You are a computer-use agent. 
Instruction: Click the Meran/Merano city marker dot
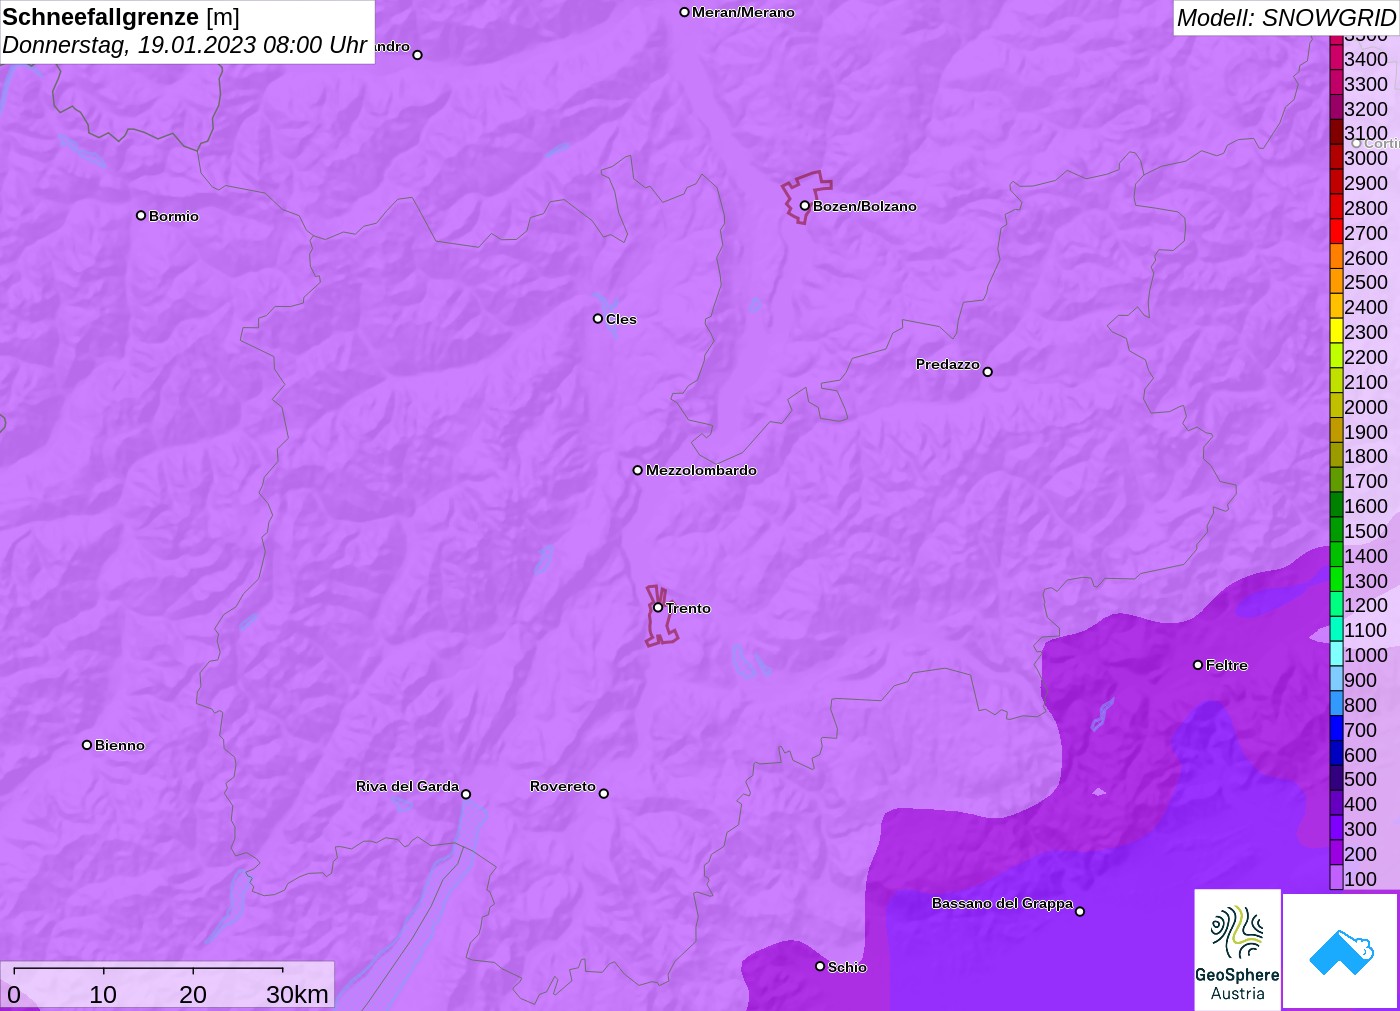coord(684,12)
